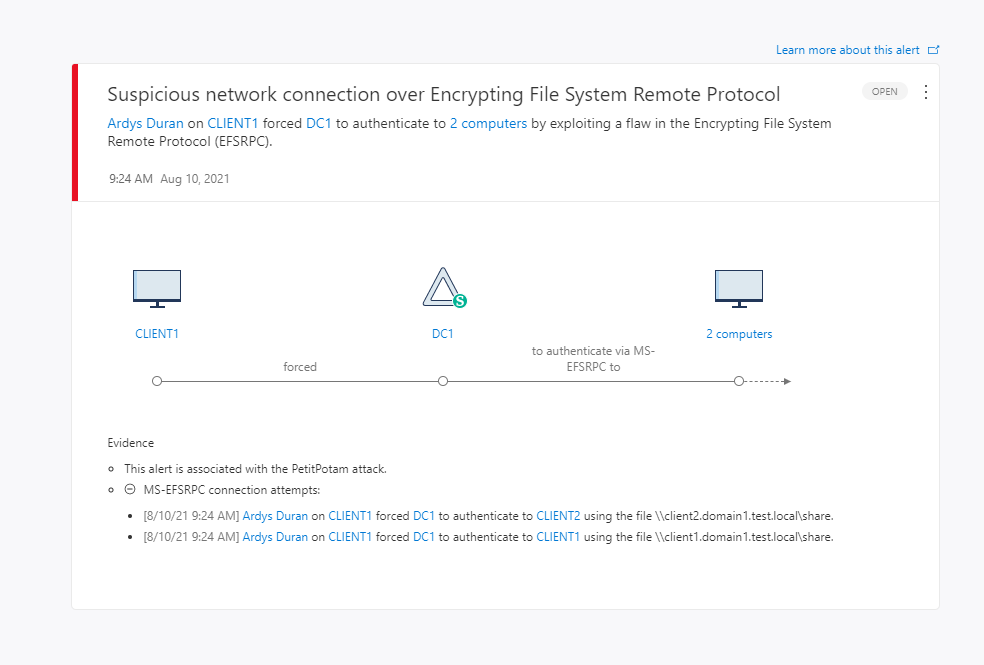Image resolution: width=984 pixels, height=665 pixels.
Task: Click the DC1 node circle on timeline
Action: [x=443, y=381]
